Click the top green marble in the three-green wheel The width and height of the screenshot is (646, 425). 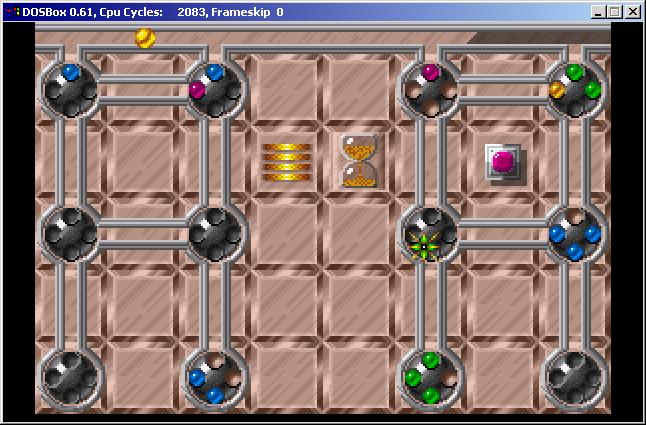coord(431,360)
